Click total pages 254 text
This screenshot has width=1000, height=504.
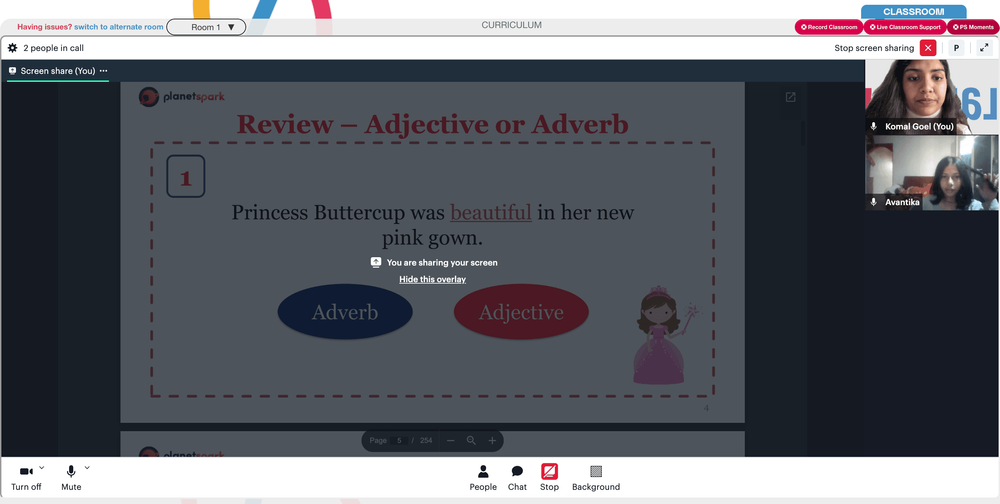click(426, 441)
